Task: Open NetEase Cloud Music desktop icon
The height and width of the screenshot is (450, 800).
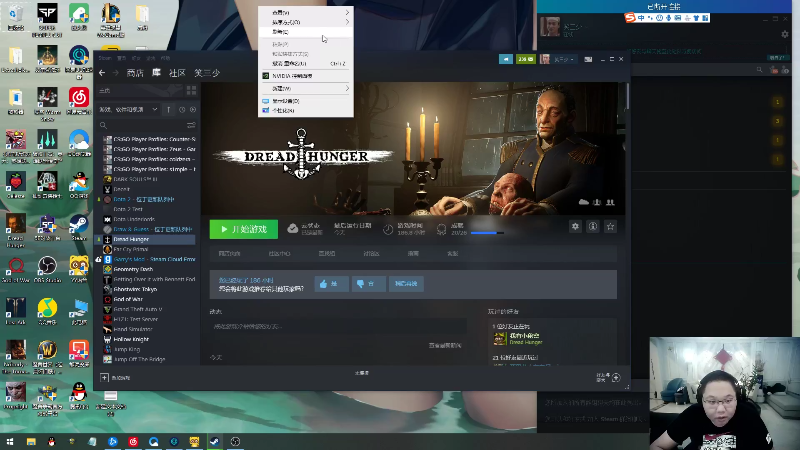Action: pyautogui.click(x=79, y=101)
